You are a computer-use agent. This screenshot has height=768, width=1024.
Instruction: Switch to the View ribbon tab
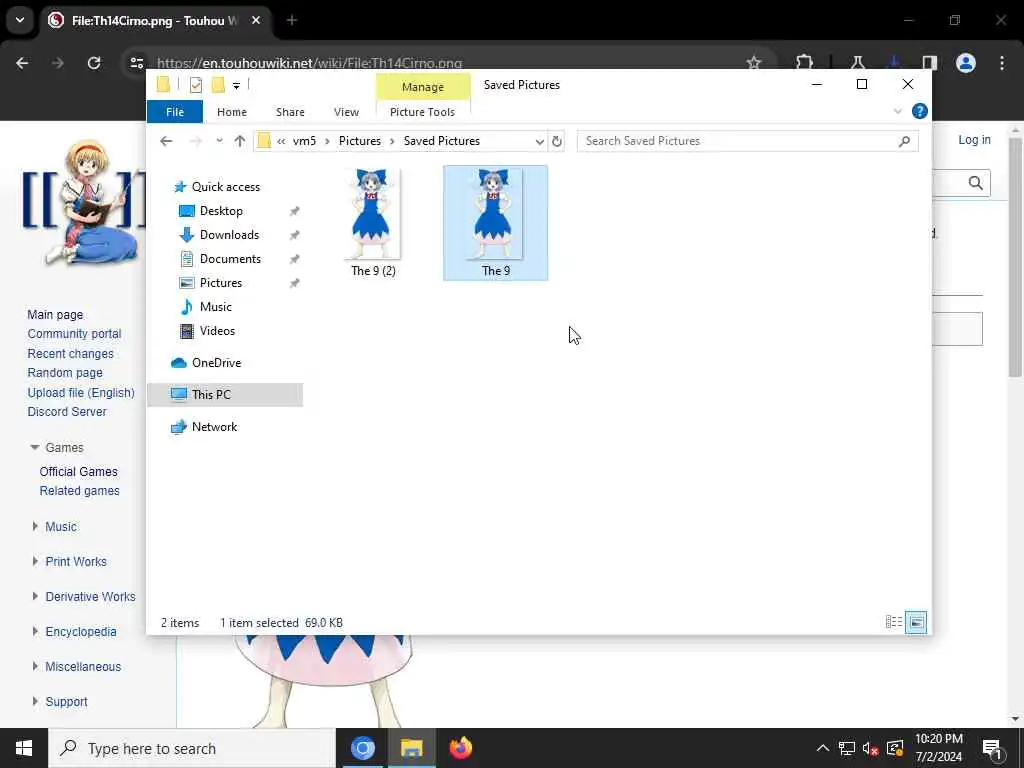[x=346, y=112]
